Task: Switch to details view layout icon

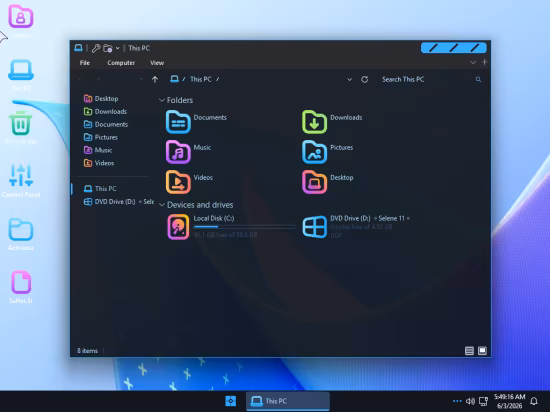Action: click(x=469, y=351)
